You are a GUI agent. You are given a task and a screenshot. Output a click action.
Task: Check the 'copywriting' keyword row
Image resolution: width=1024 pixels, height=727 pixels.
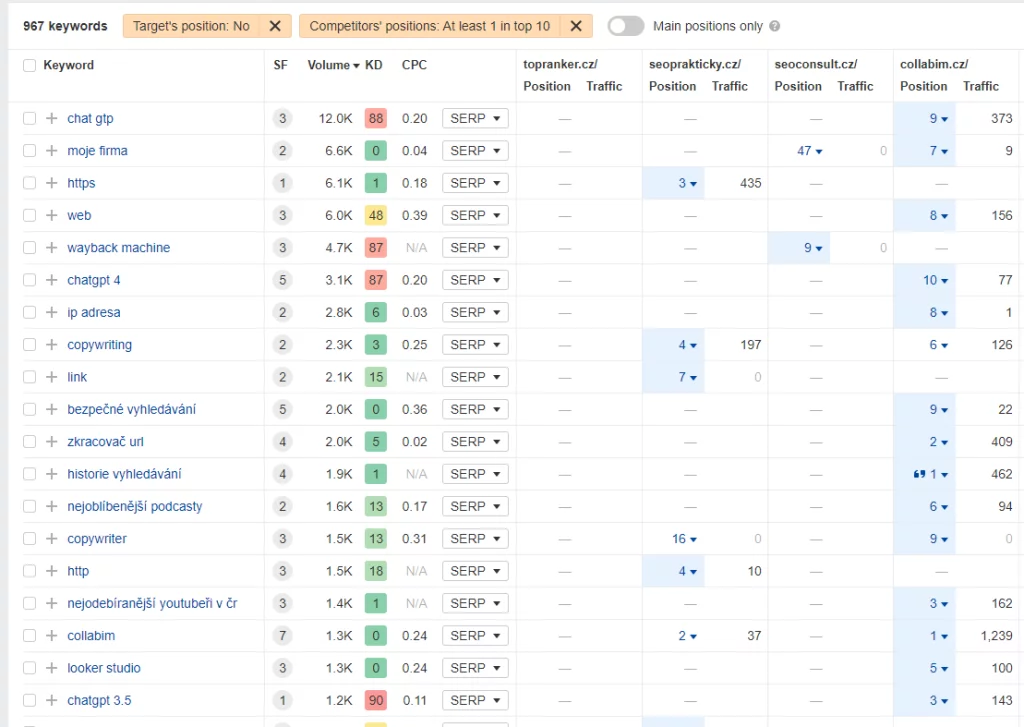pos(29,345)
